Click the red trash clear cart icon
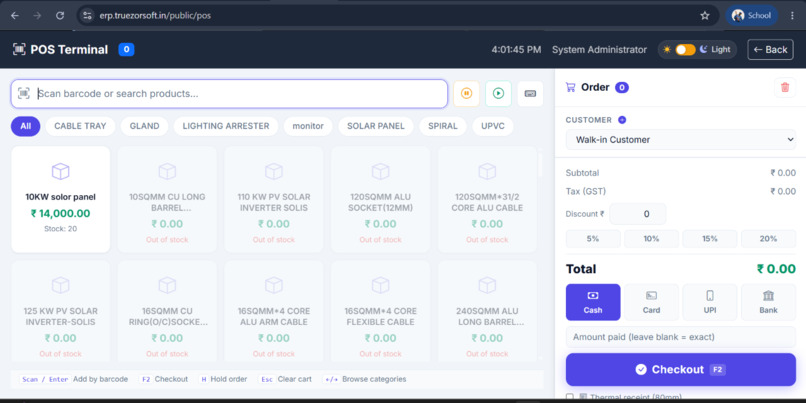The image size is (806, 403). pos(785,87)
